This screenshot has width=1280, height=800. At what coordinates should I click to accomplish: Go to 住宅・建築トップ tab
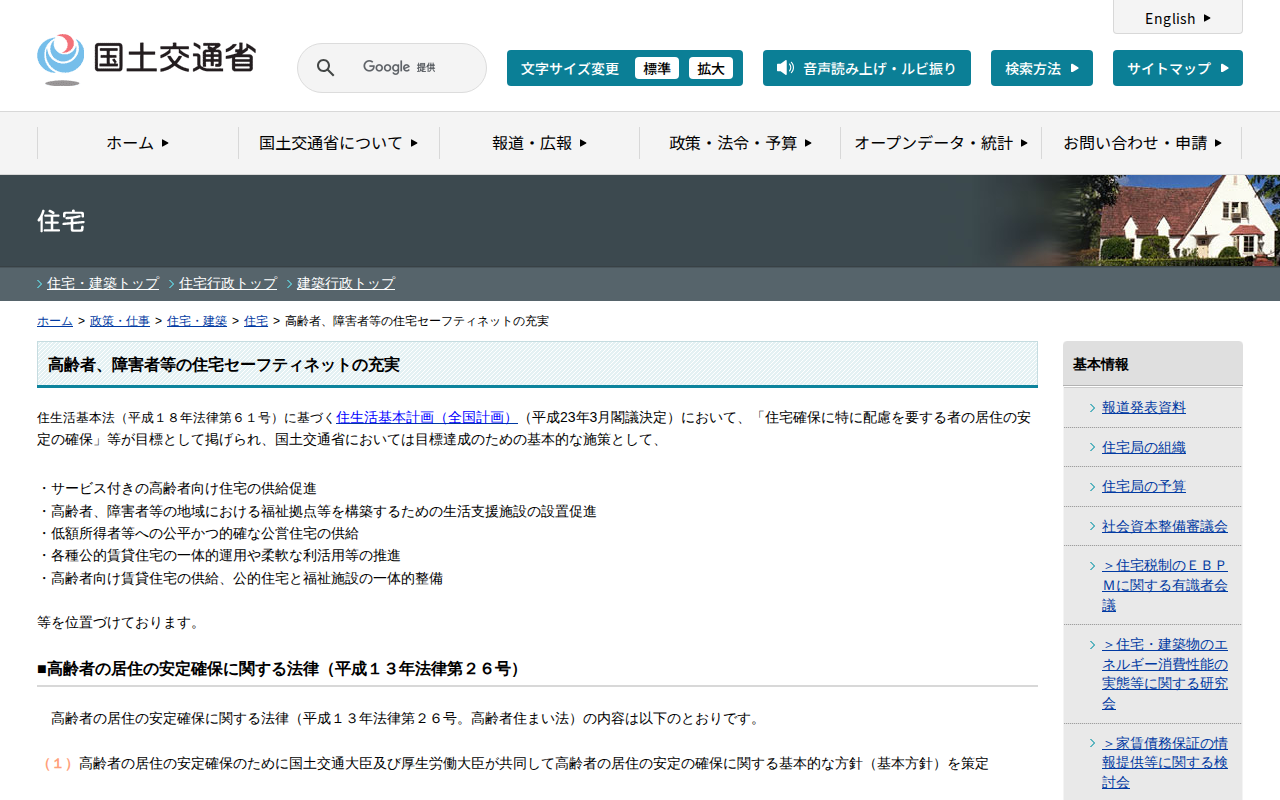pyautogui.click(x=103, y=283)
